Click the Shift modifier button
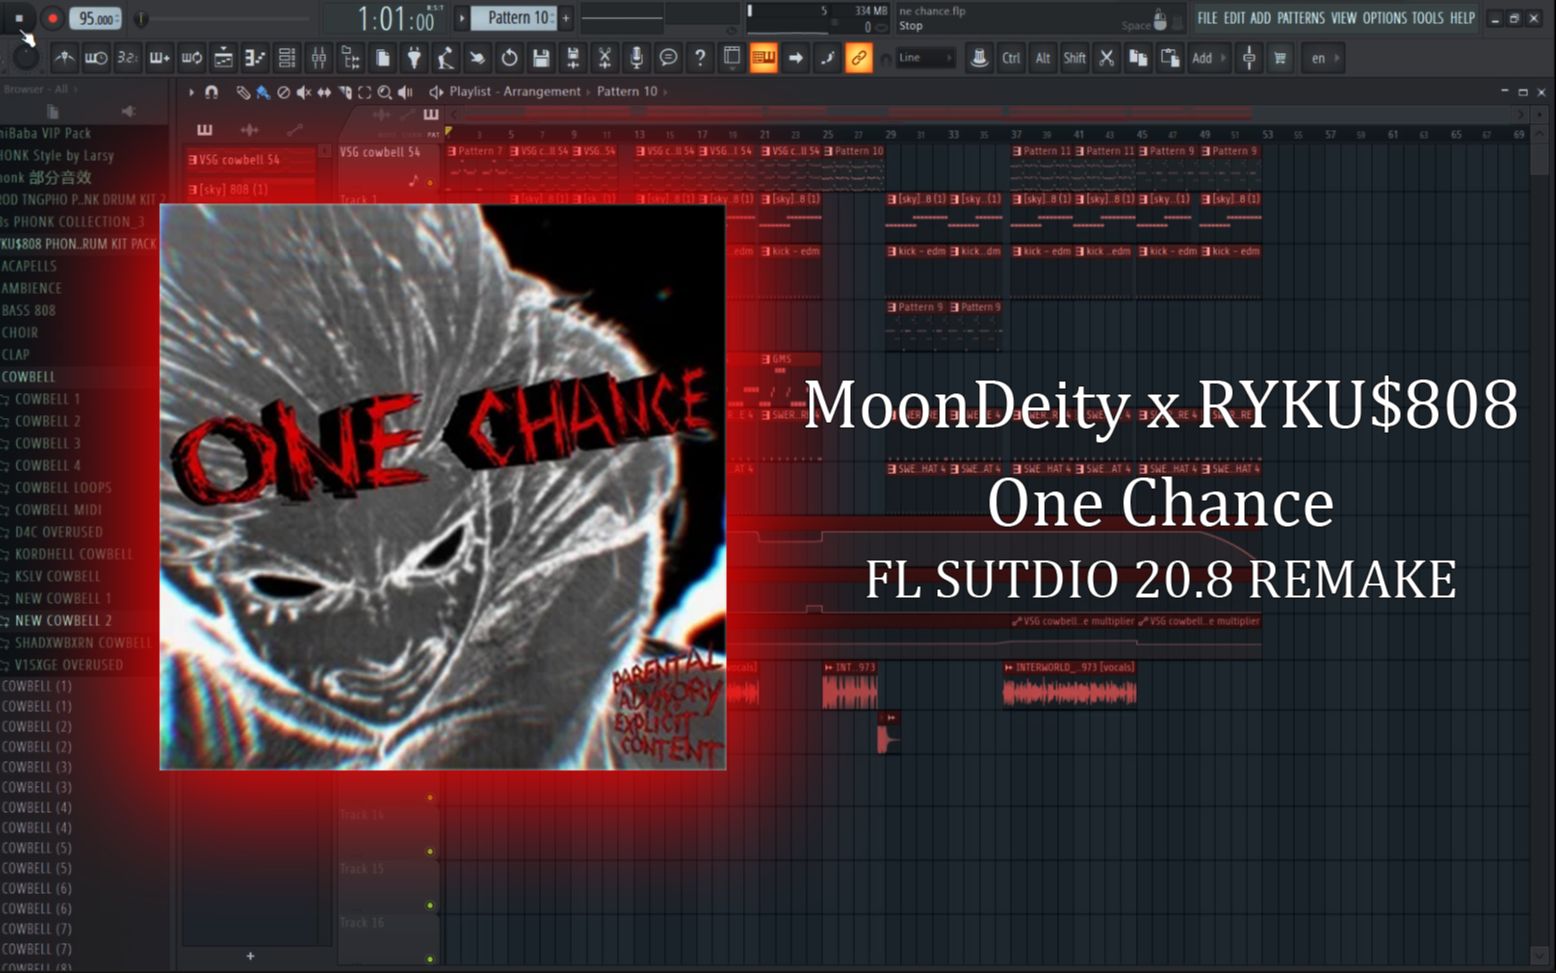Viewport: 1556px width, 973px height. (x=1074, y=58)
